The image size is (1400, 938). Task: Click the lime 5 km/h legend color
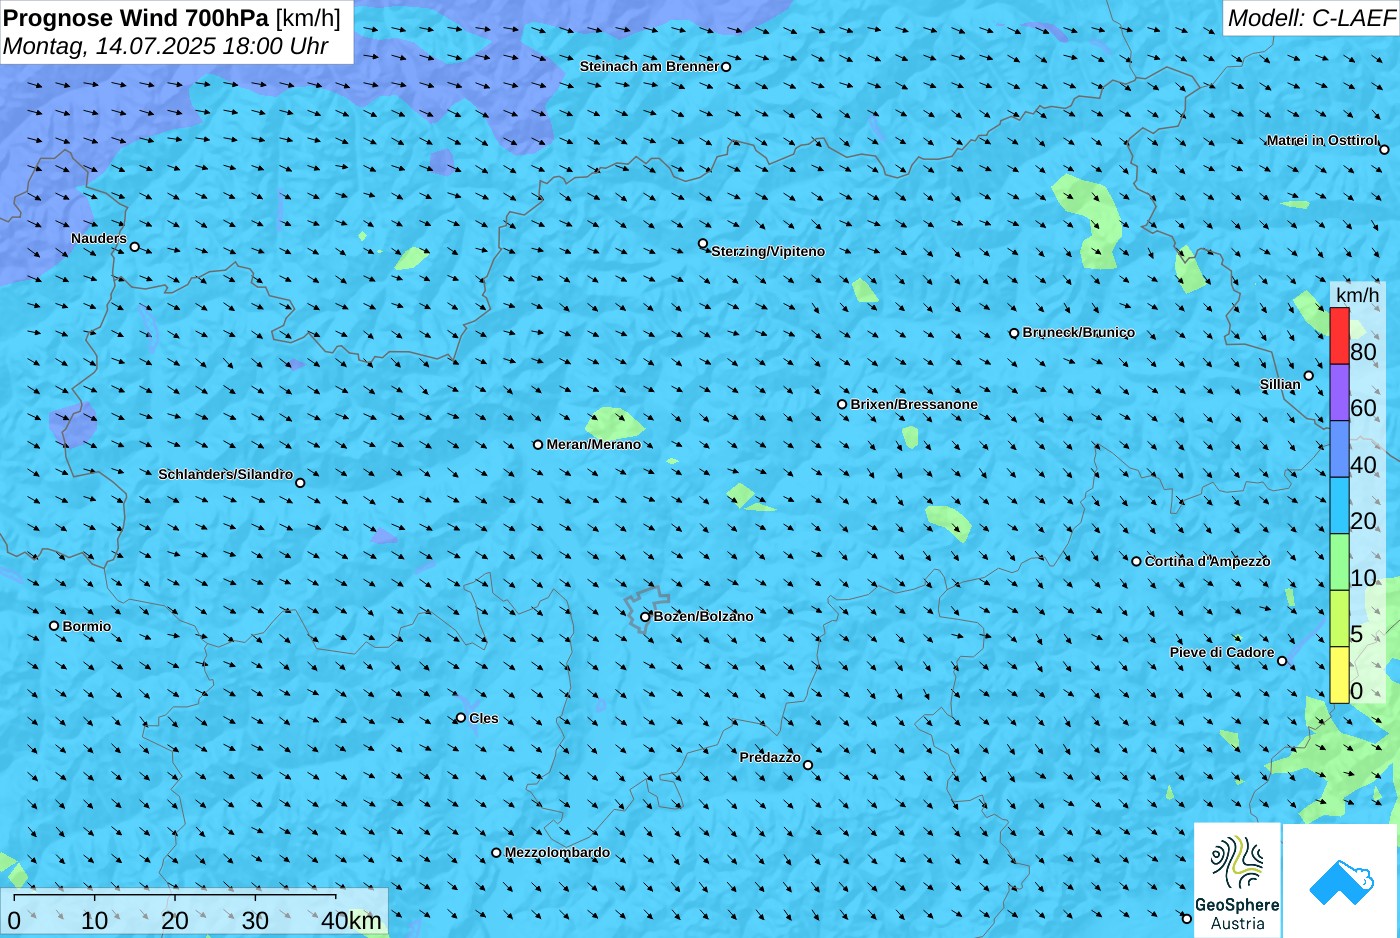click(x=1339, y=619)
